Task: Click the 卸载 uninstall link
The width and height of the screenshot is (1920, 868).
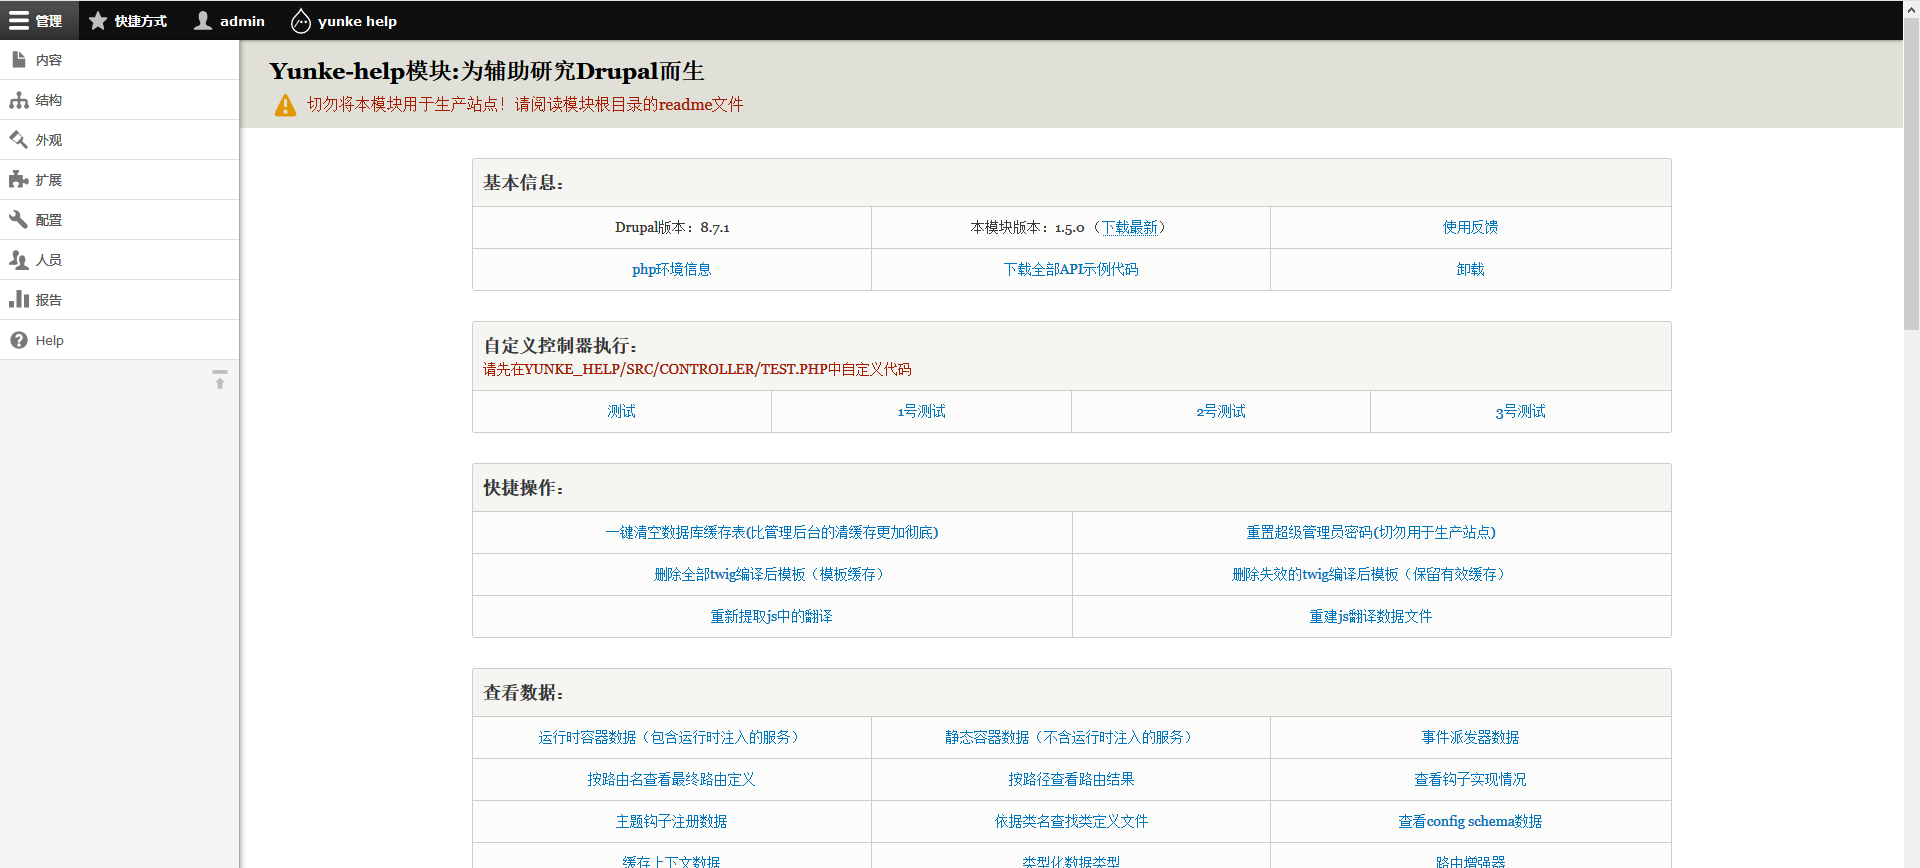Action: click(x=1470, y=269)
